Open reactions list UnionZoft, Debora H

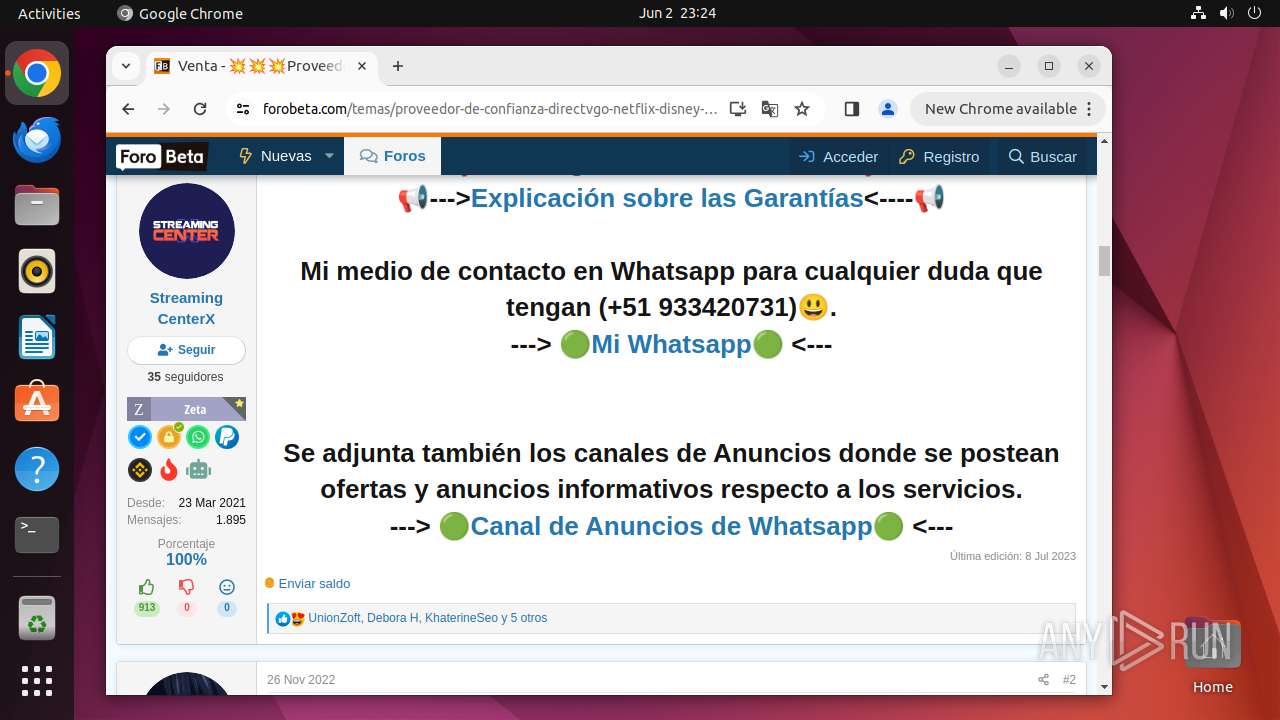pyautogui.click(x=428, y=618)
